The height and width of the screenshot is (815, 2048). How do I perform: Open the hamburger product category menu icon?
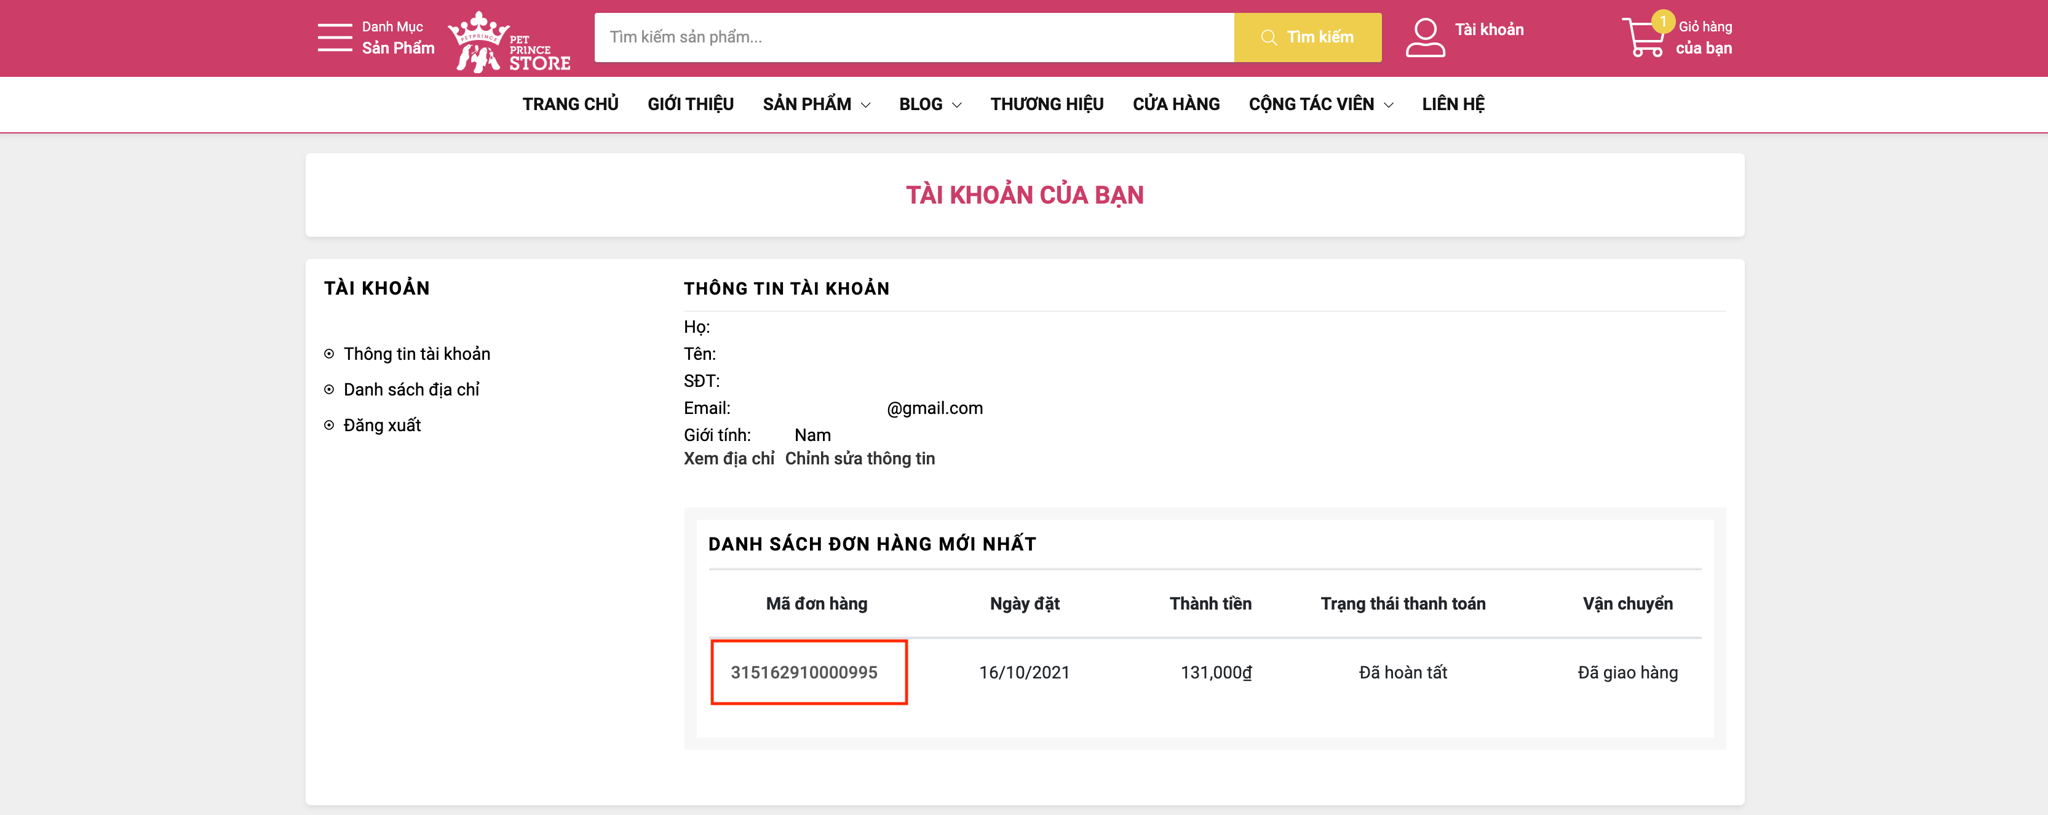click(x=334, y=38)
